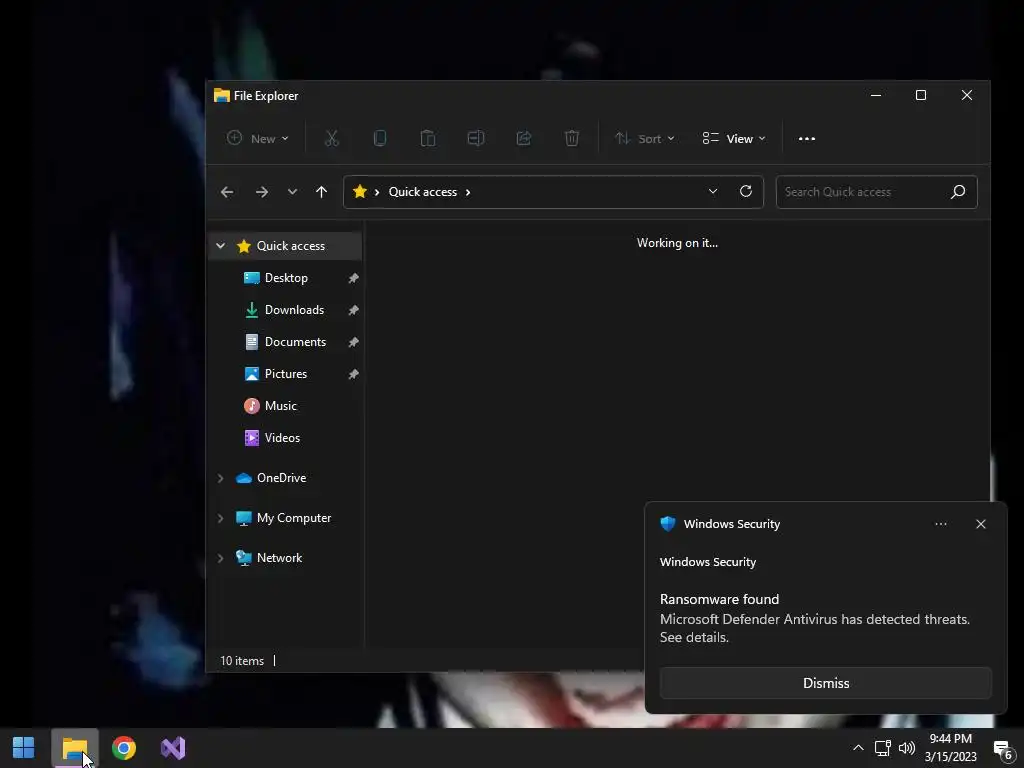Open Windows Security notification options ellipsis
1024x768 pixels.
tap(940, 524)
